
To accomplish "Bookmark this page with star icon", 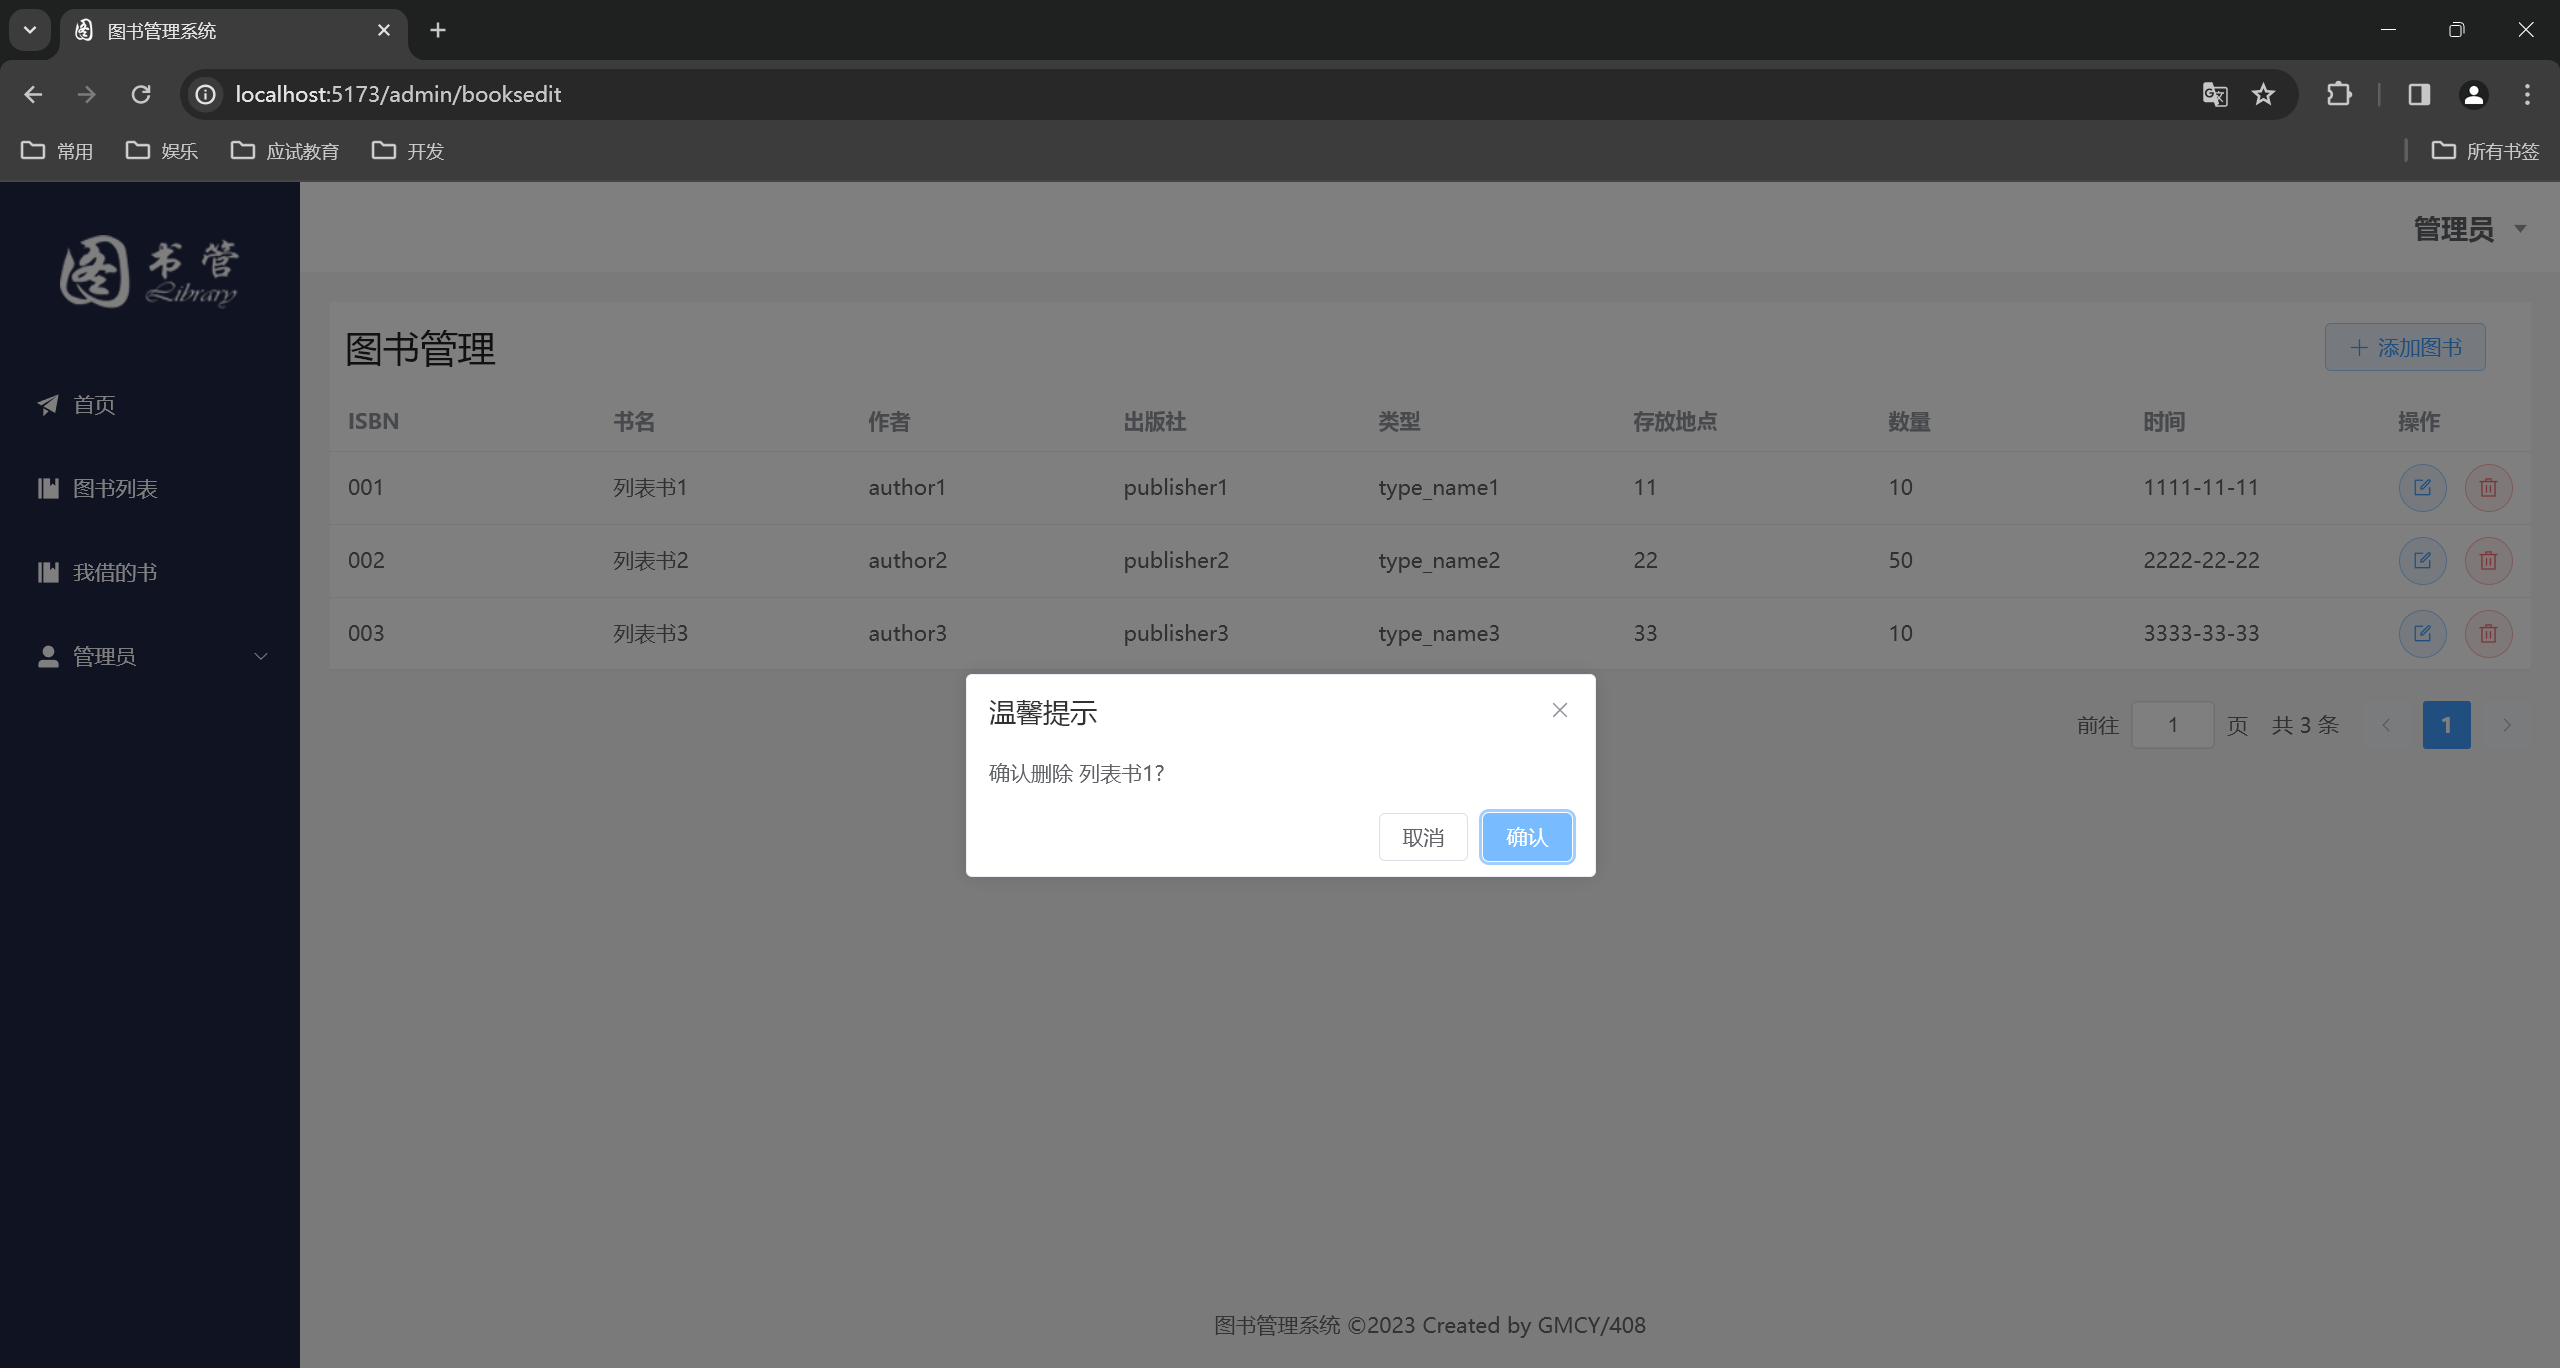I will pyautogui.click(x=2263, y=94).
